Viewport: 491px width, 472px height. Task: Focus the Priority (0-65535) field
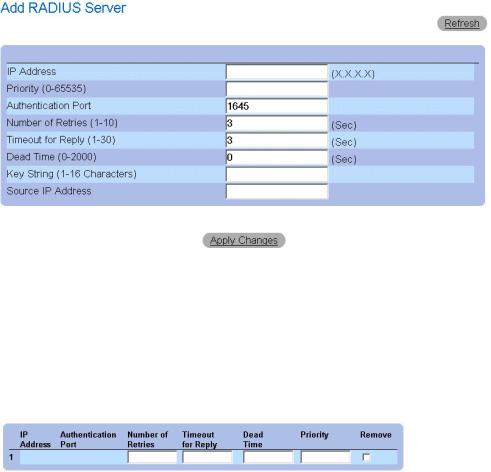tap(277, 89)
